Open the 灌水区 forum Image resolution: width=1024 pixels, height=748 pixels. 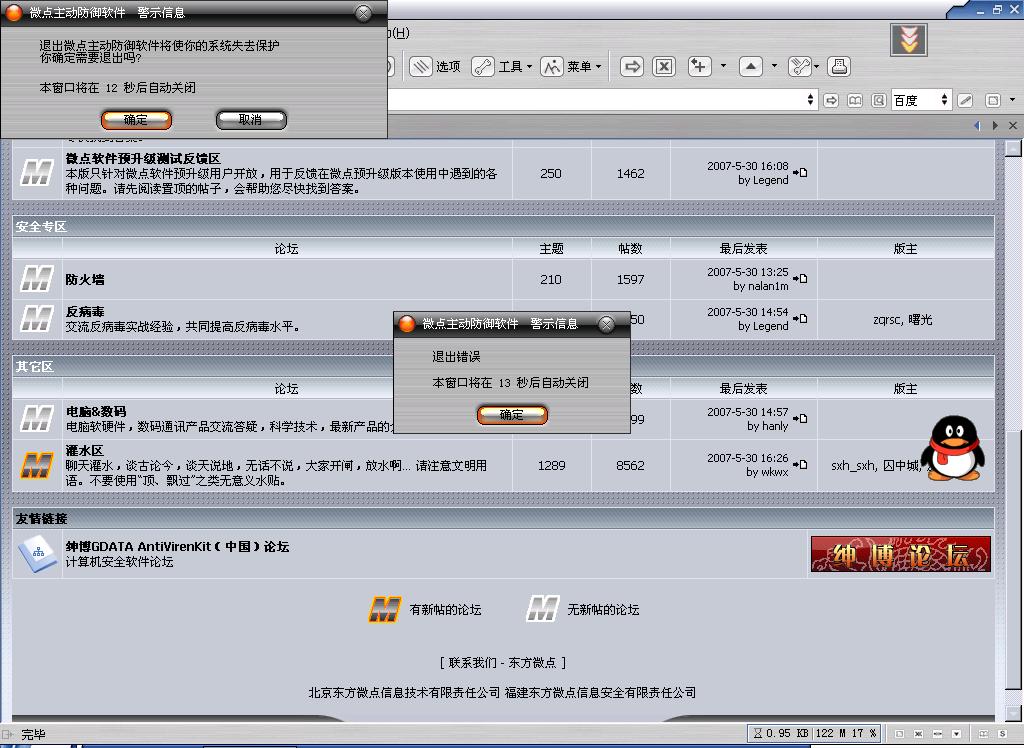85,451
